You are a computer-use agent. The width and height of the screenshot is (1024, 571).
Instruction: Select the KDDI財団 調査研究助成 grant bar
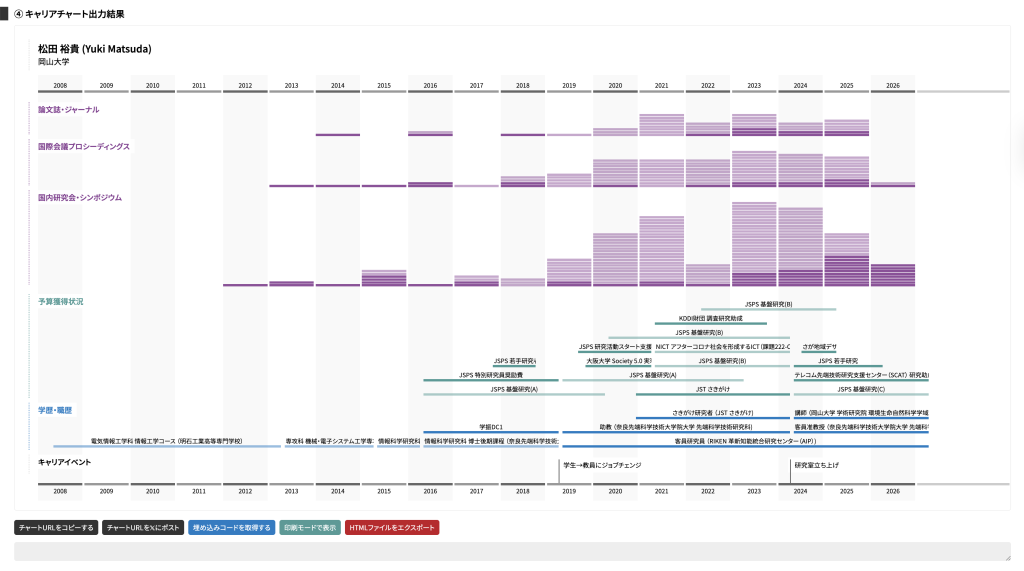pyautogui.click(x=710, y=319)
